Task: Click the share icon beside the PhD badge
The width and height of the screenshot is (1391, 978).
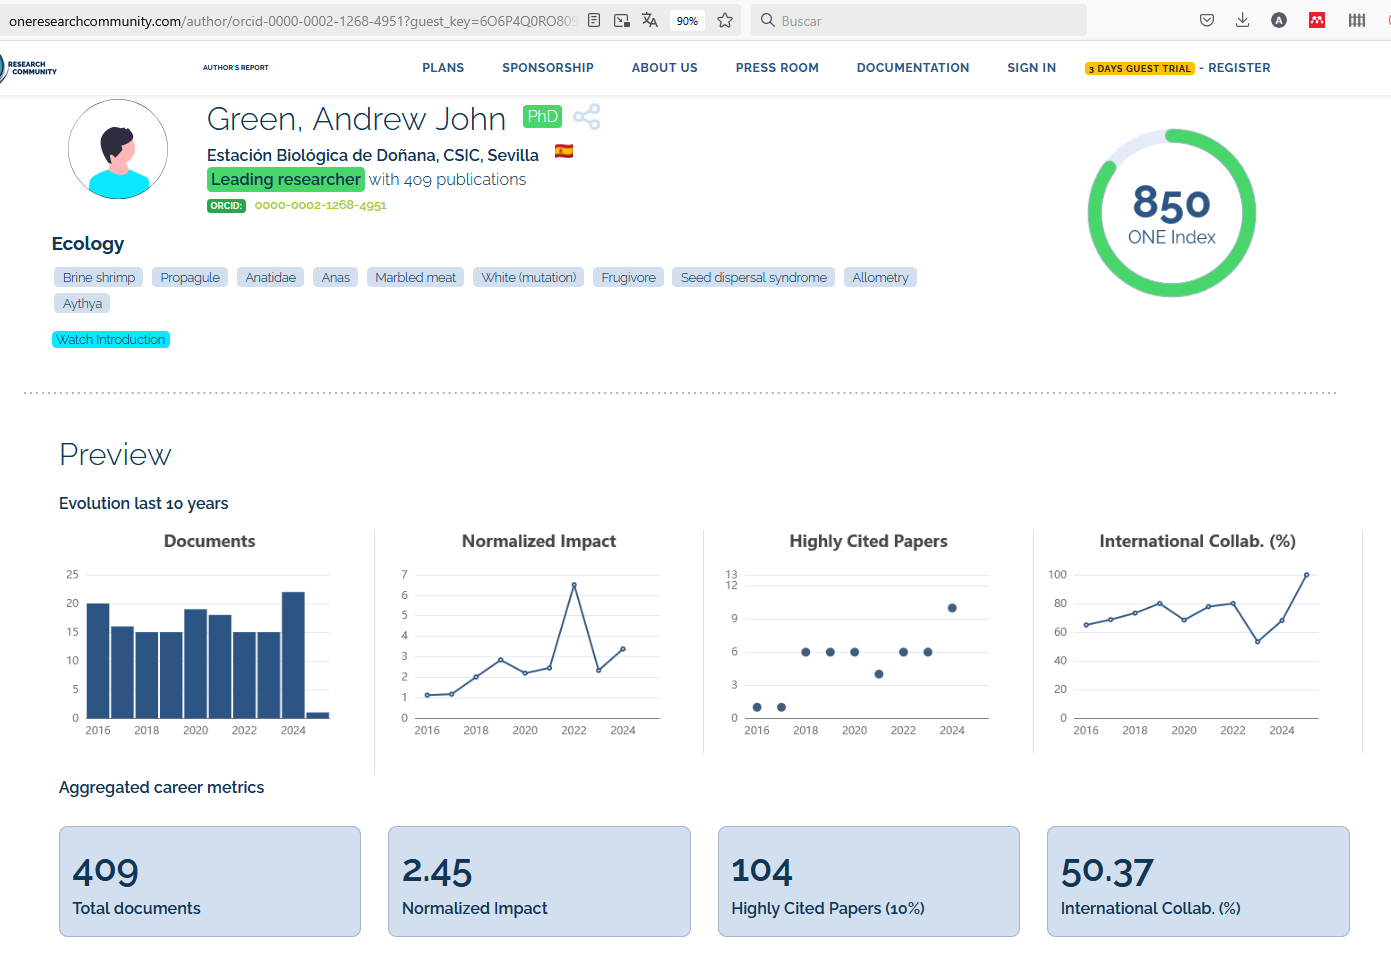Action: 587,117
